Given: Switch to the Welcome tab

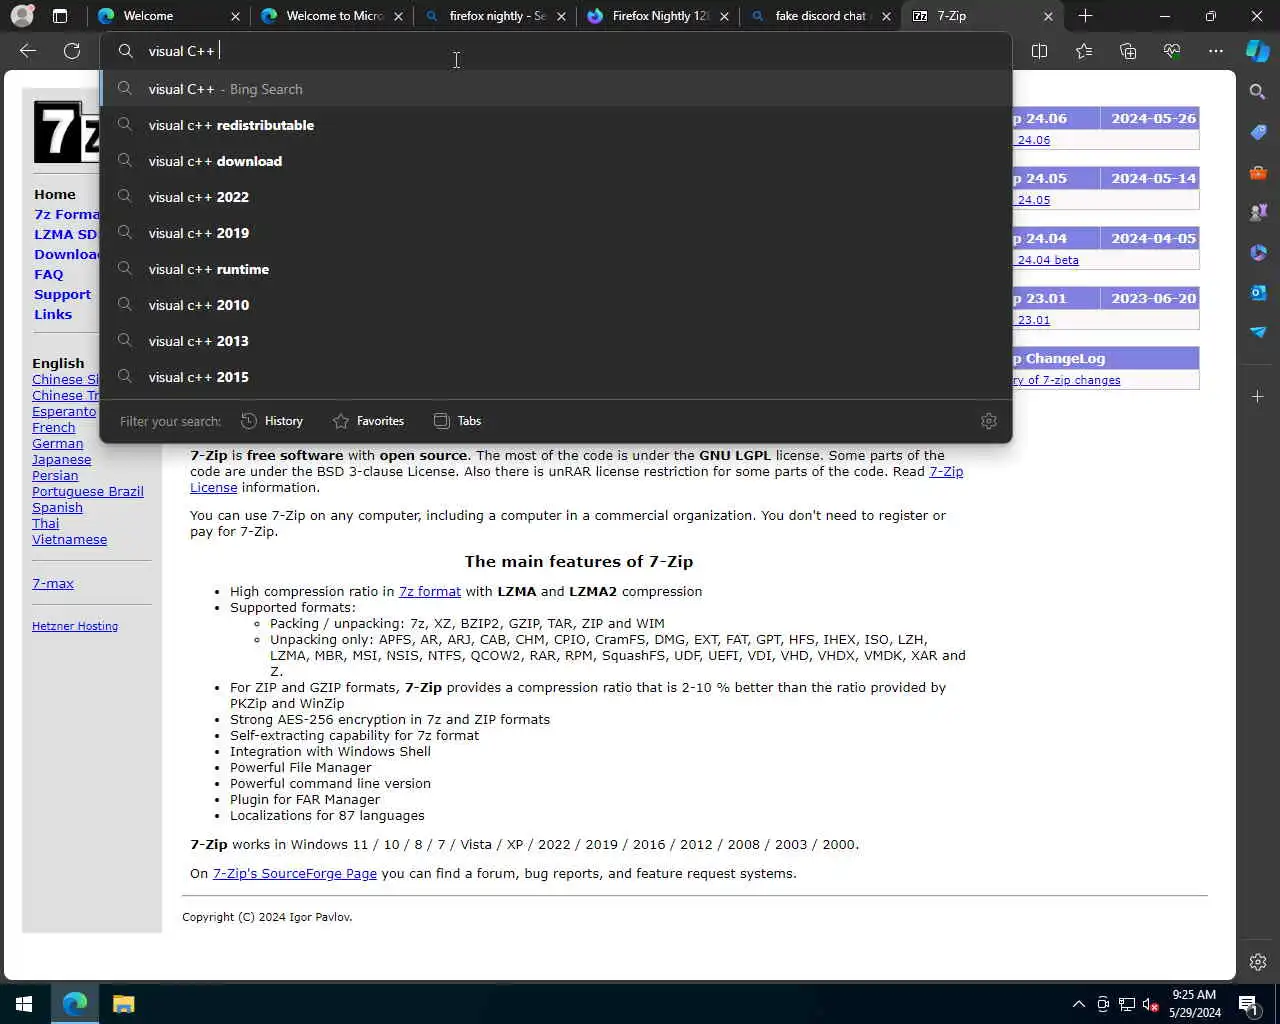Looking at the screenshot, I should point(168,16).
